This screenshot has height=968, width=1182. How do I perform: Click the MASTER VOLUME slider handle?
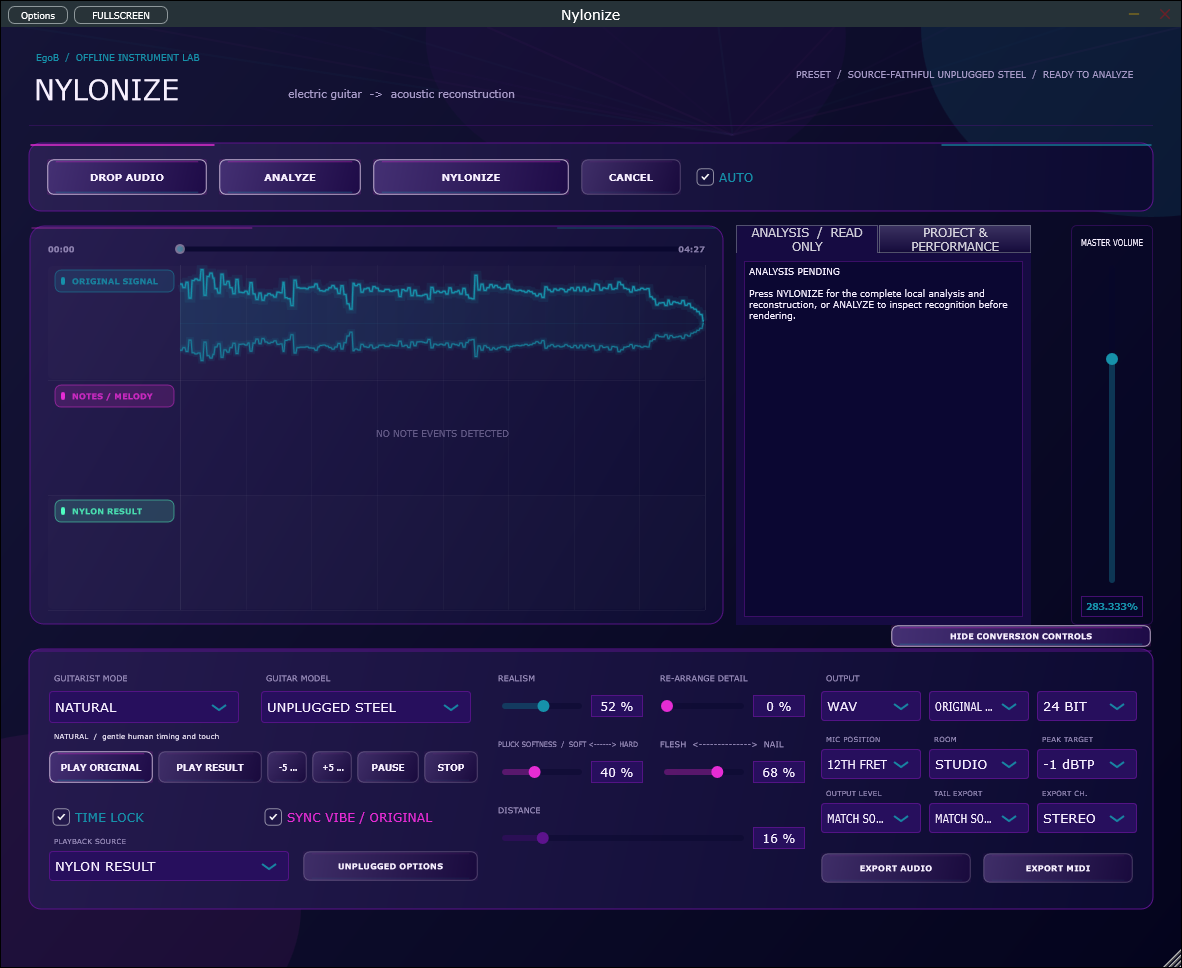click(x=1111, y=359)
